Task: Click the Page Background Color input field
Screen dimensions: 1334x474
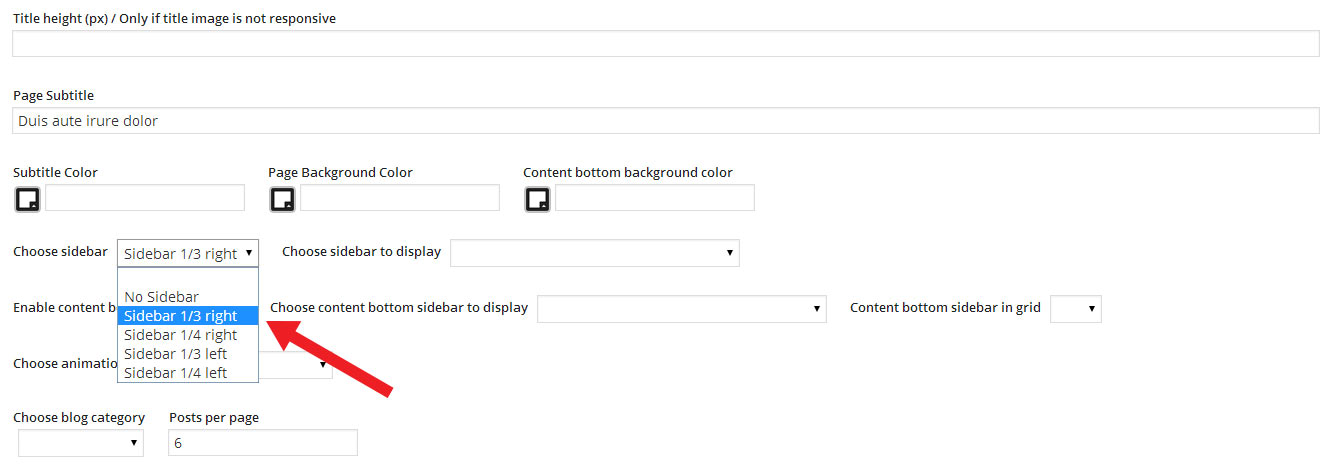Action: (x=400, y=198)
